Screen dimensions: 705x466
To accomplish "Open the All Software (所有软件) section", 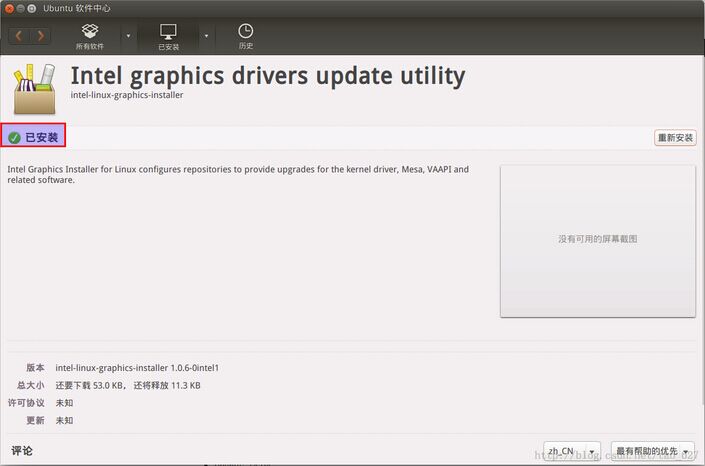I will coord(90,37).
